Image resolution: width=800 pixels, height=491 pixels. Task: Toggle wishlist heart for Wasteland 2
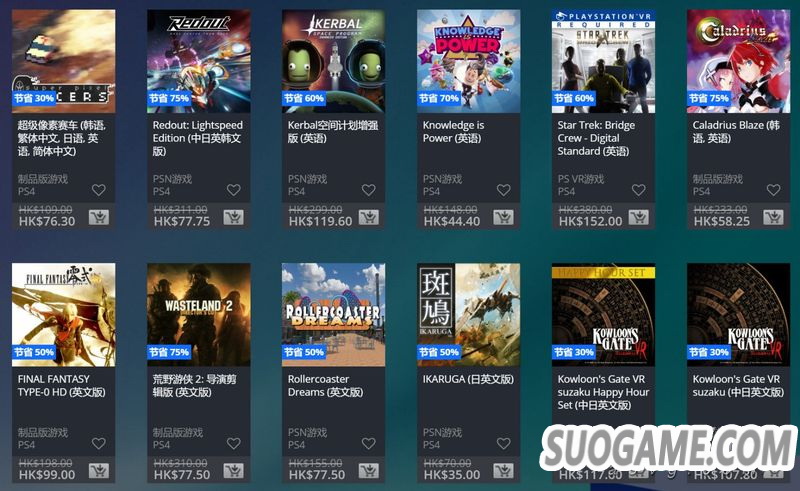234,444
